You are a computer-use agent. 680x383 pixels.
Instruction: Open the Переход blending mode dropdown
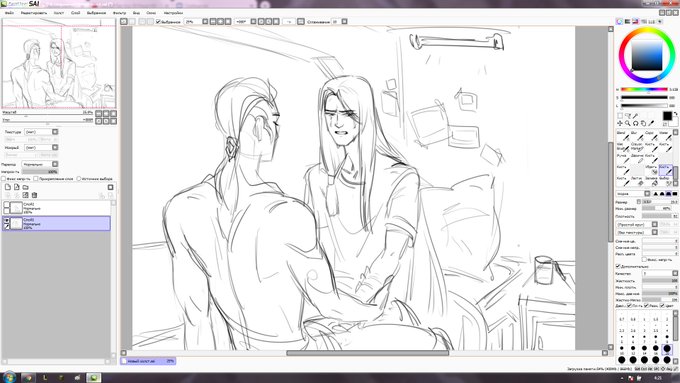click(40, 164)
